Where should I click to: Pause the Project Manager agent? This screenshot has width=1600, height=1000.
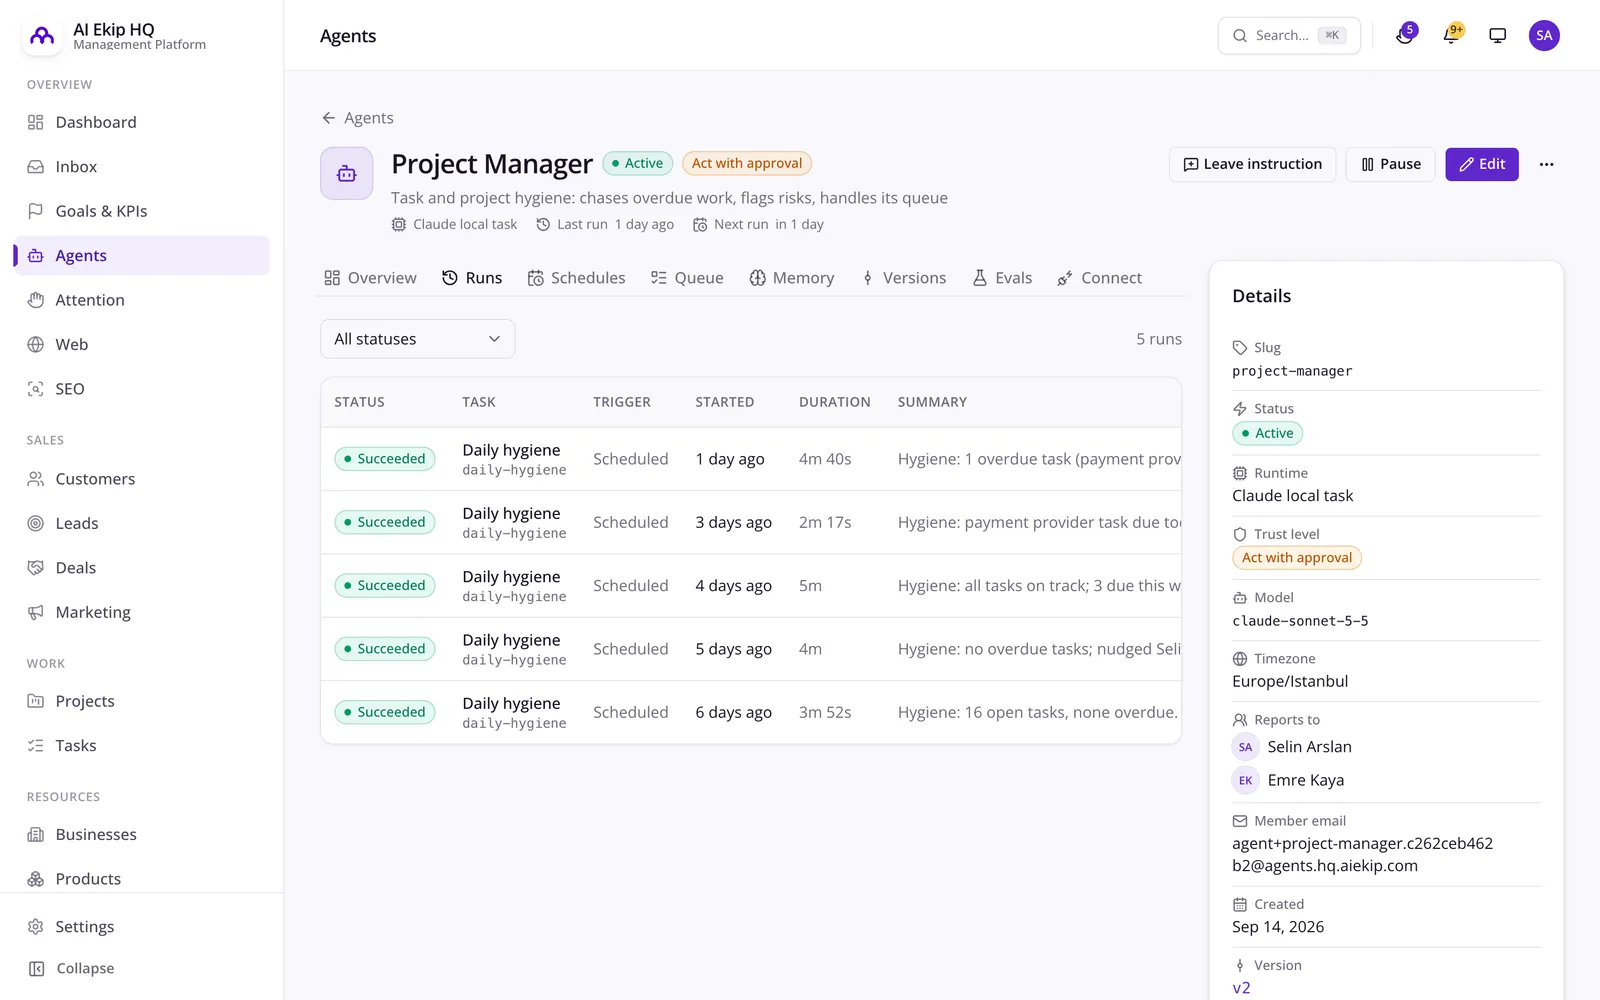1390,164
